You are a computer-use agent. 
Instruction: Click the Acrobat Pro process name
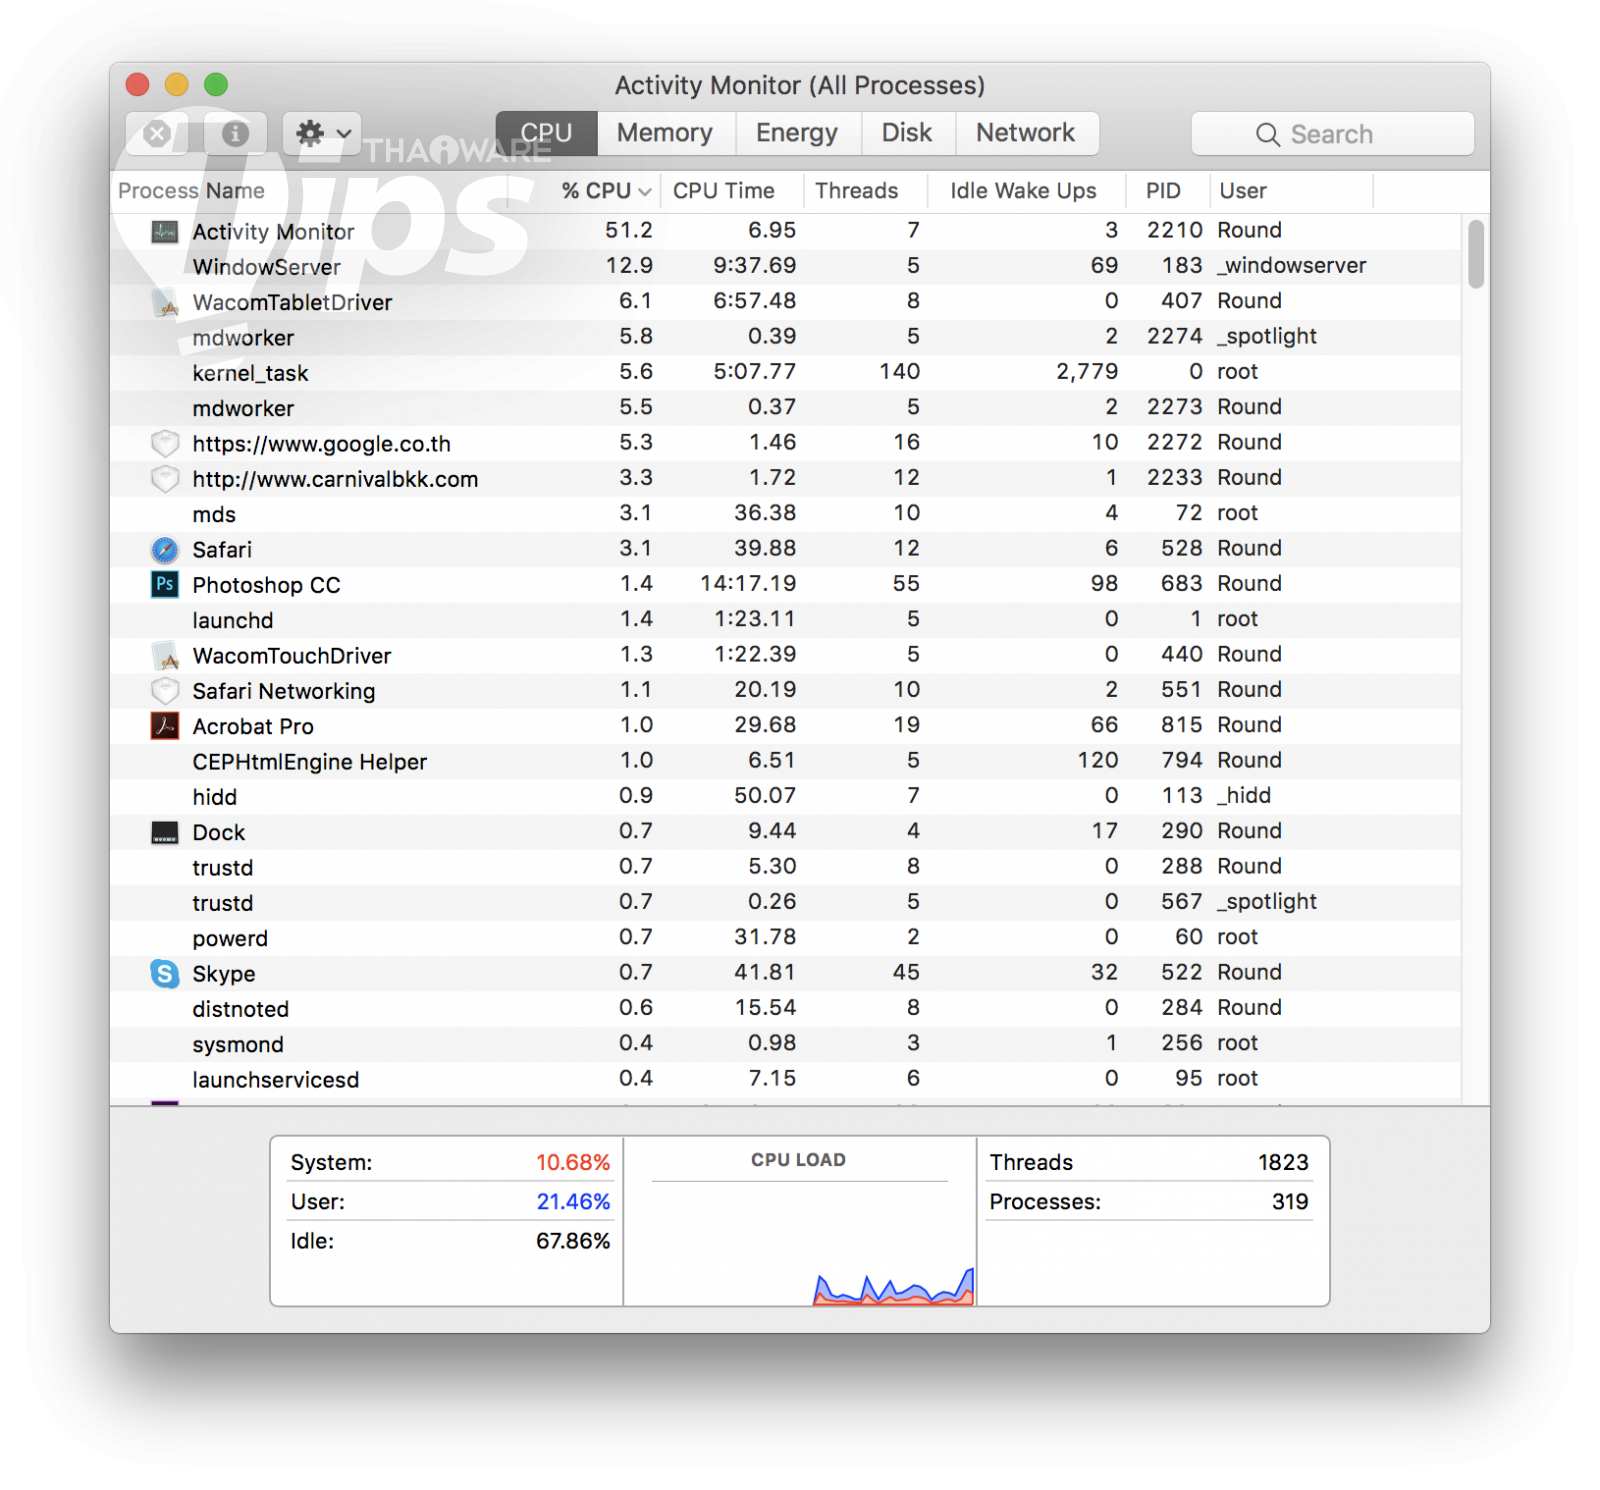tap(254, 726)
